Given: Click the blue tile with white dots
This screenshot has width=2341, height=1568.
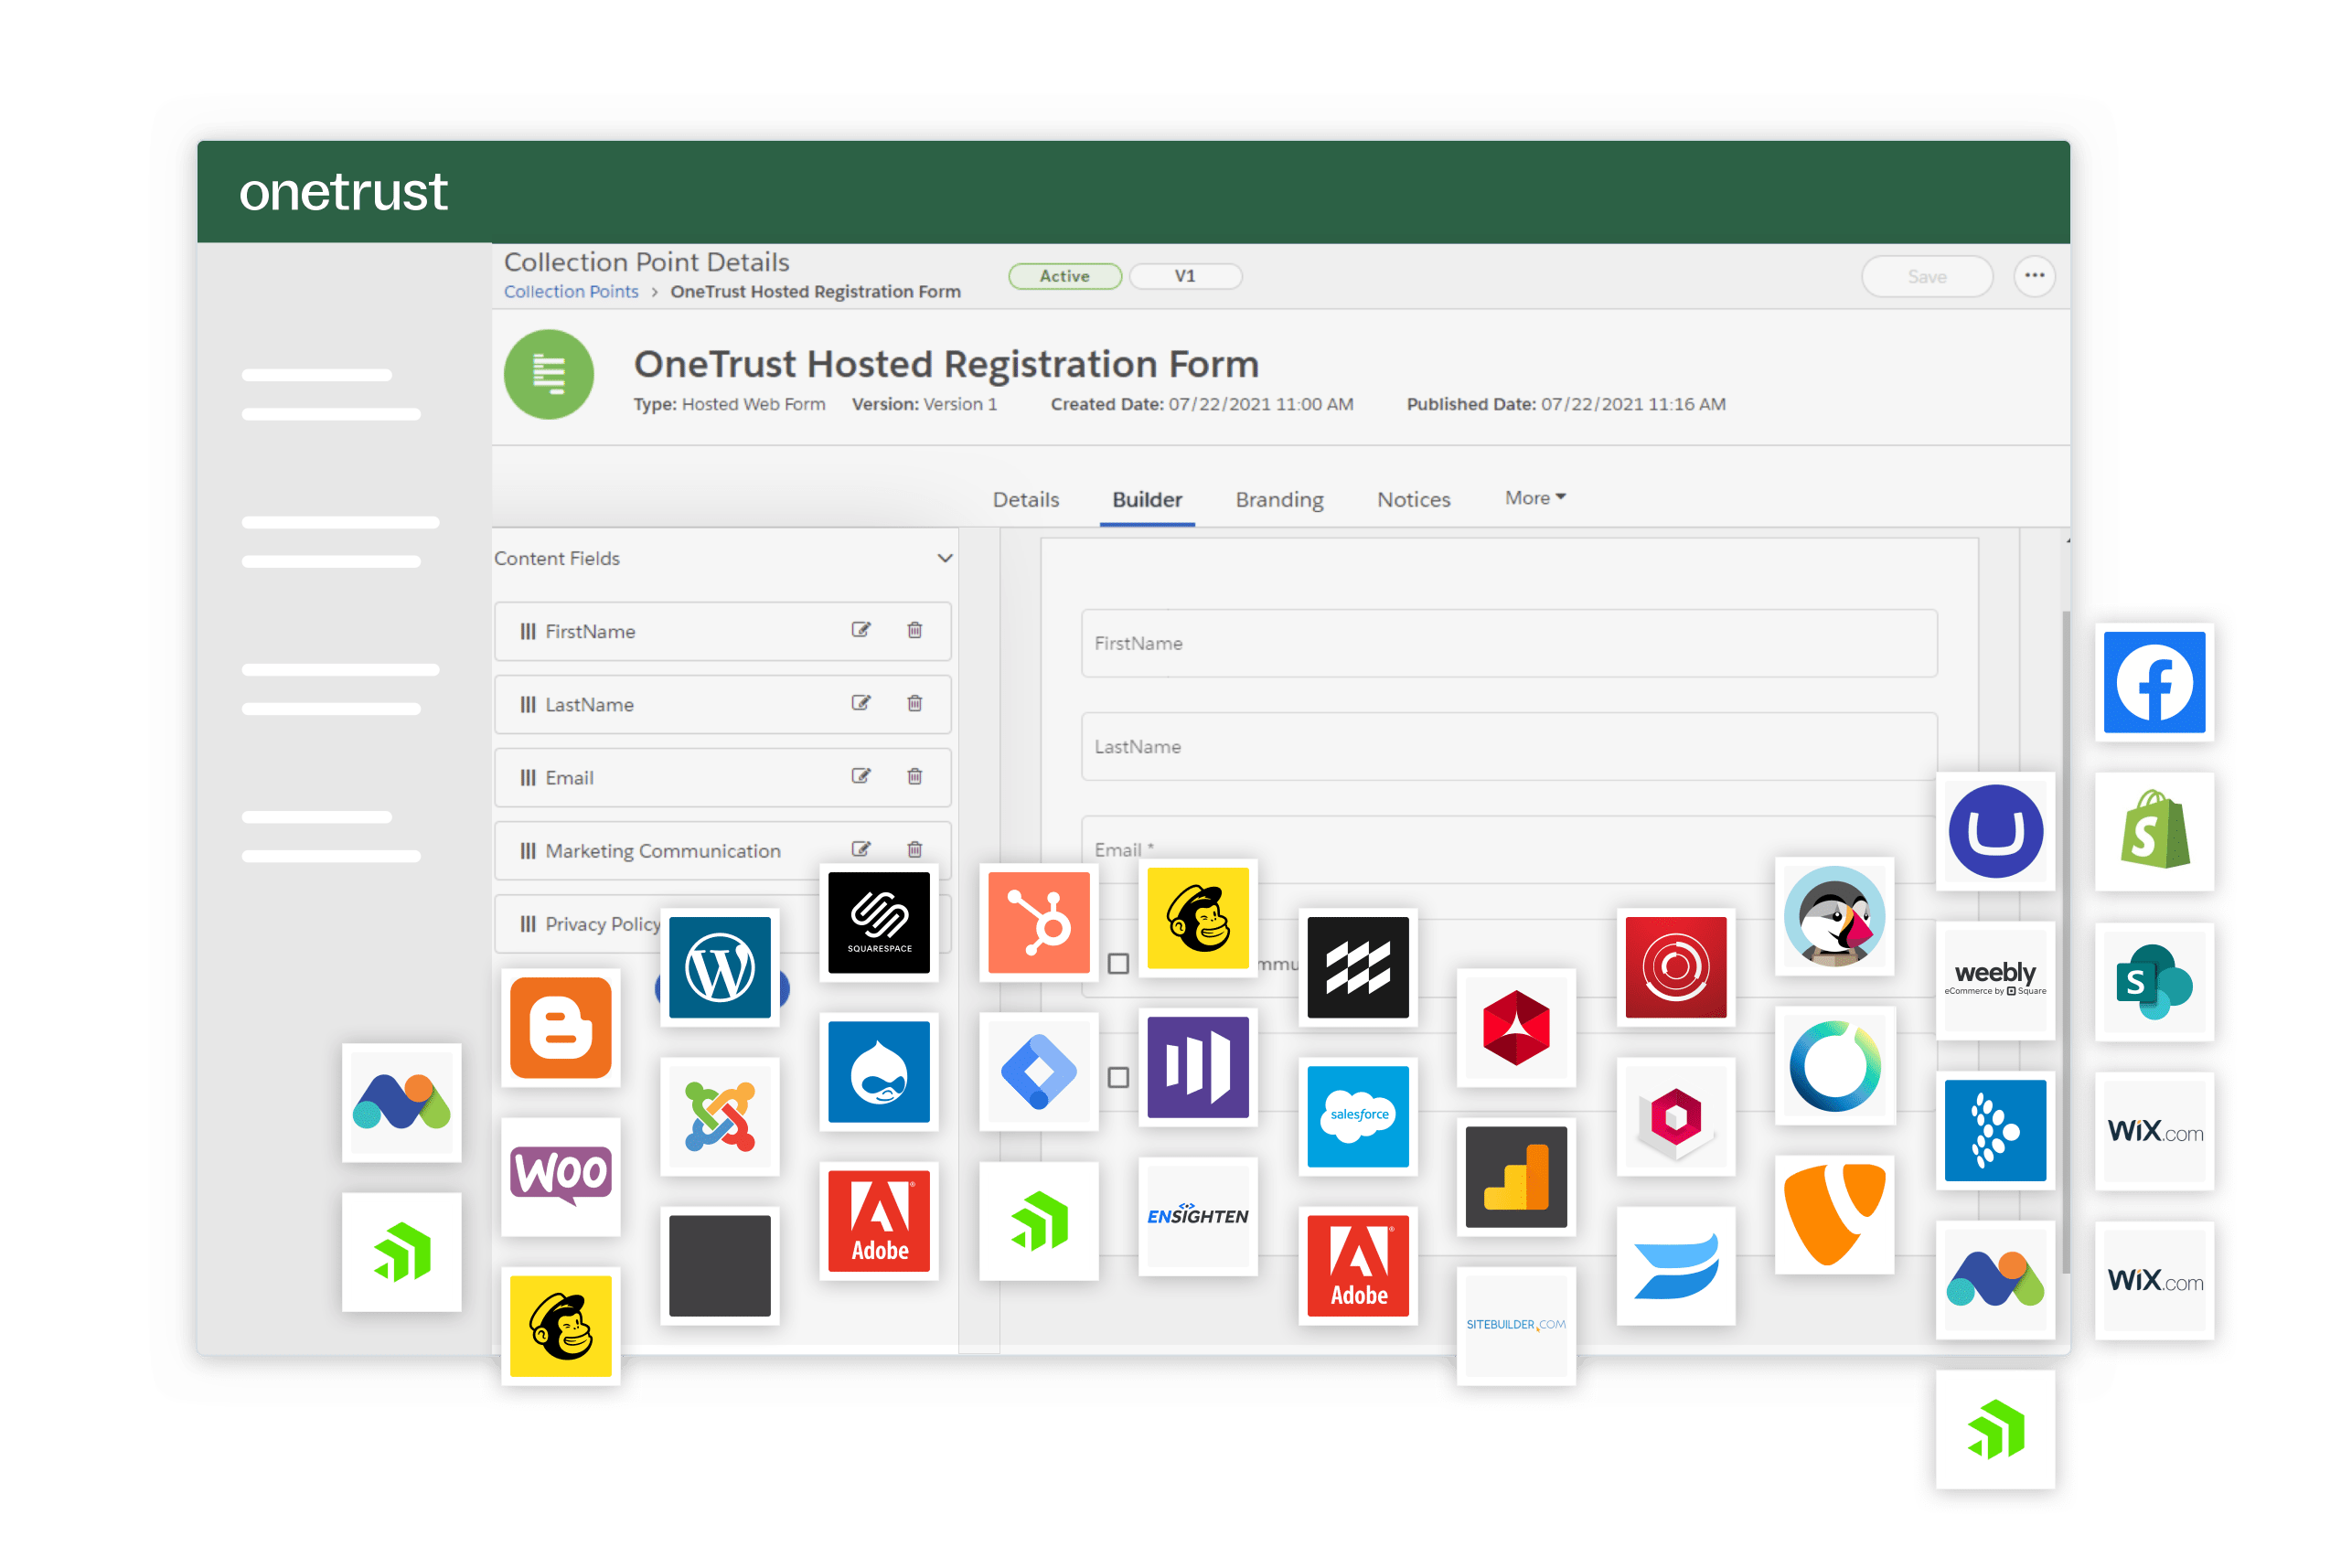Looking at the screenshot, I should point(1994,1130).
